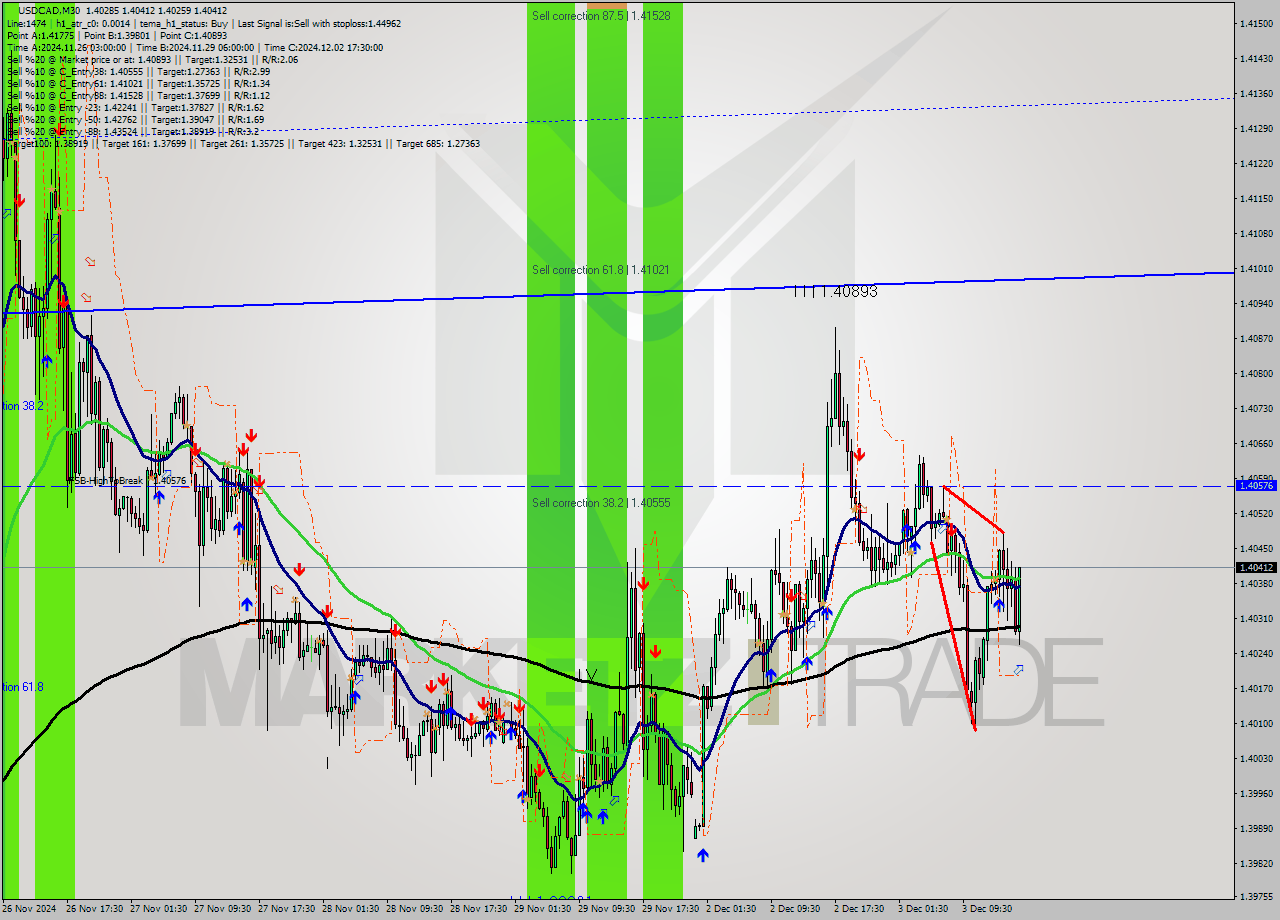Click the 1.39755 price axis label
The width and height of the screenshot is (1280, 920).
[1256, 896]
